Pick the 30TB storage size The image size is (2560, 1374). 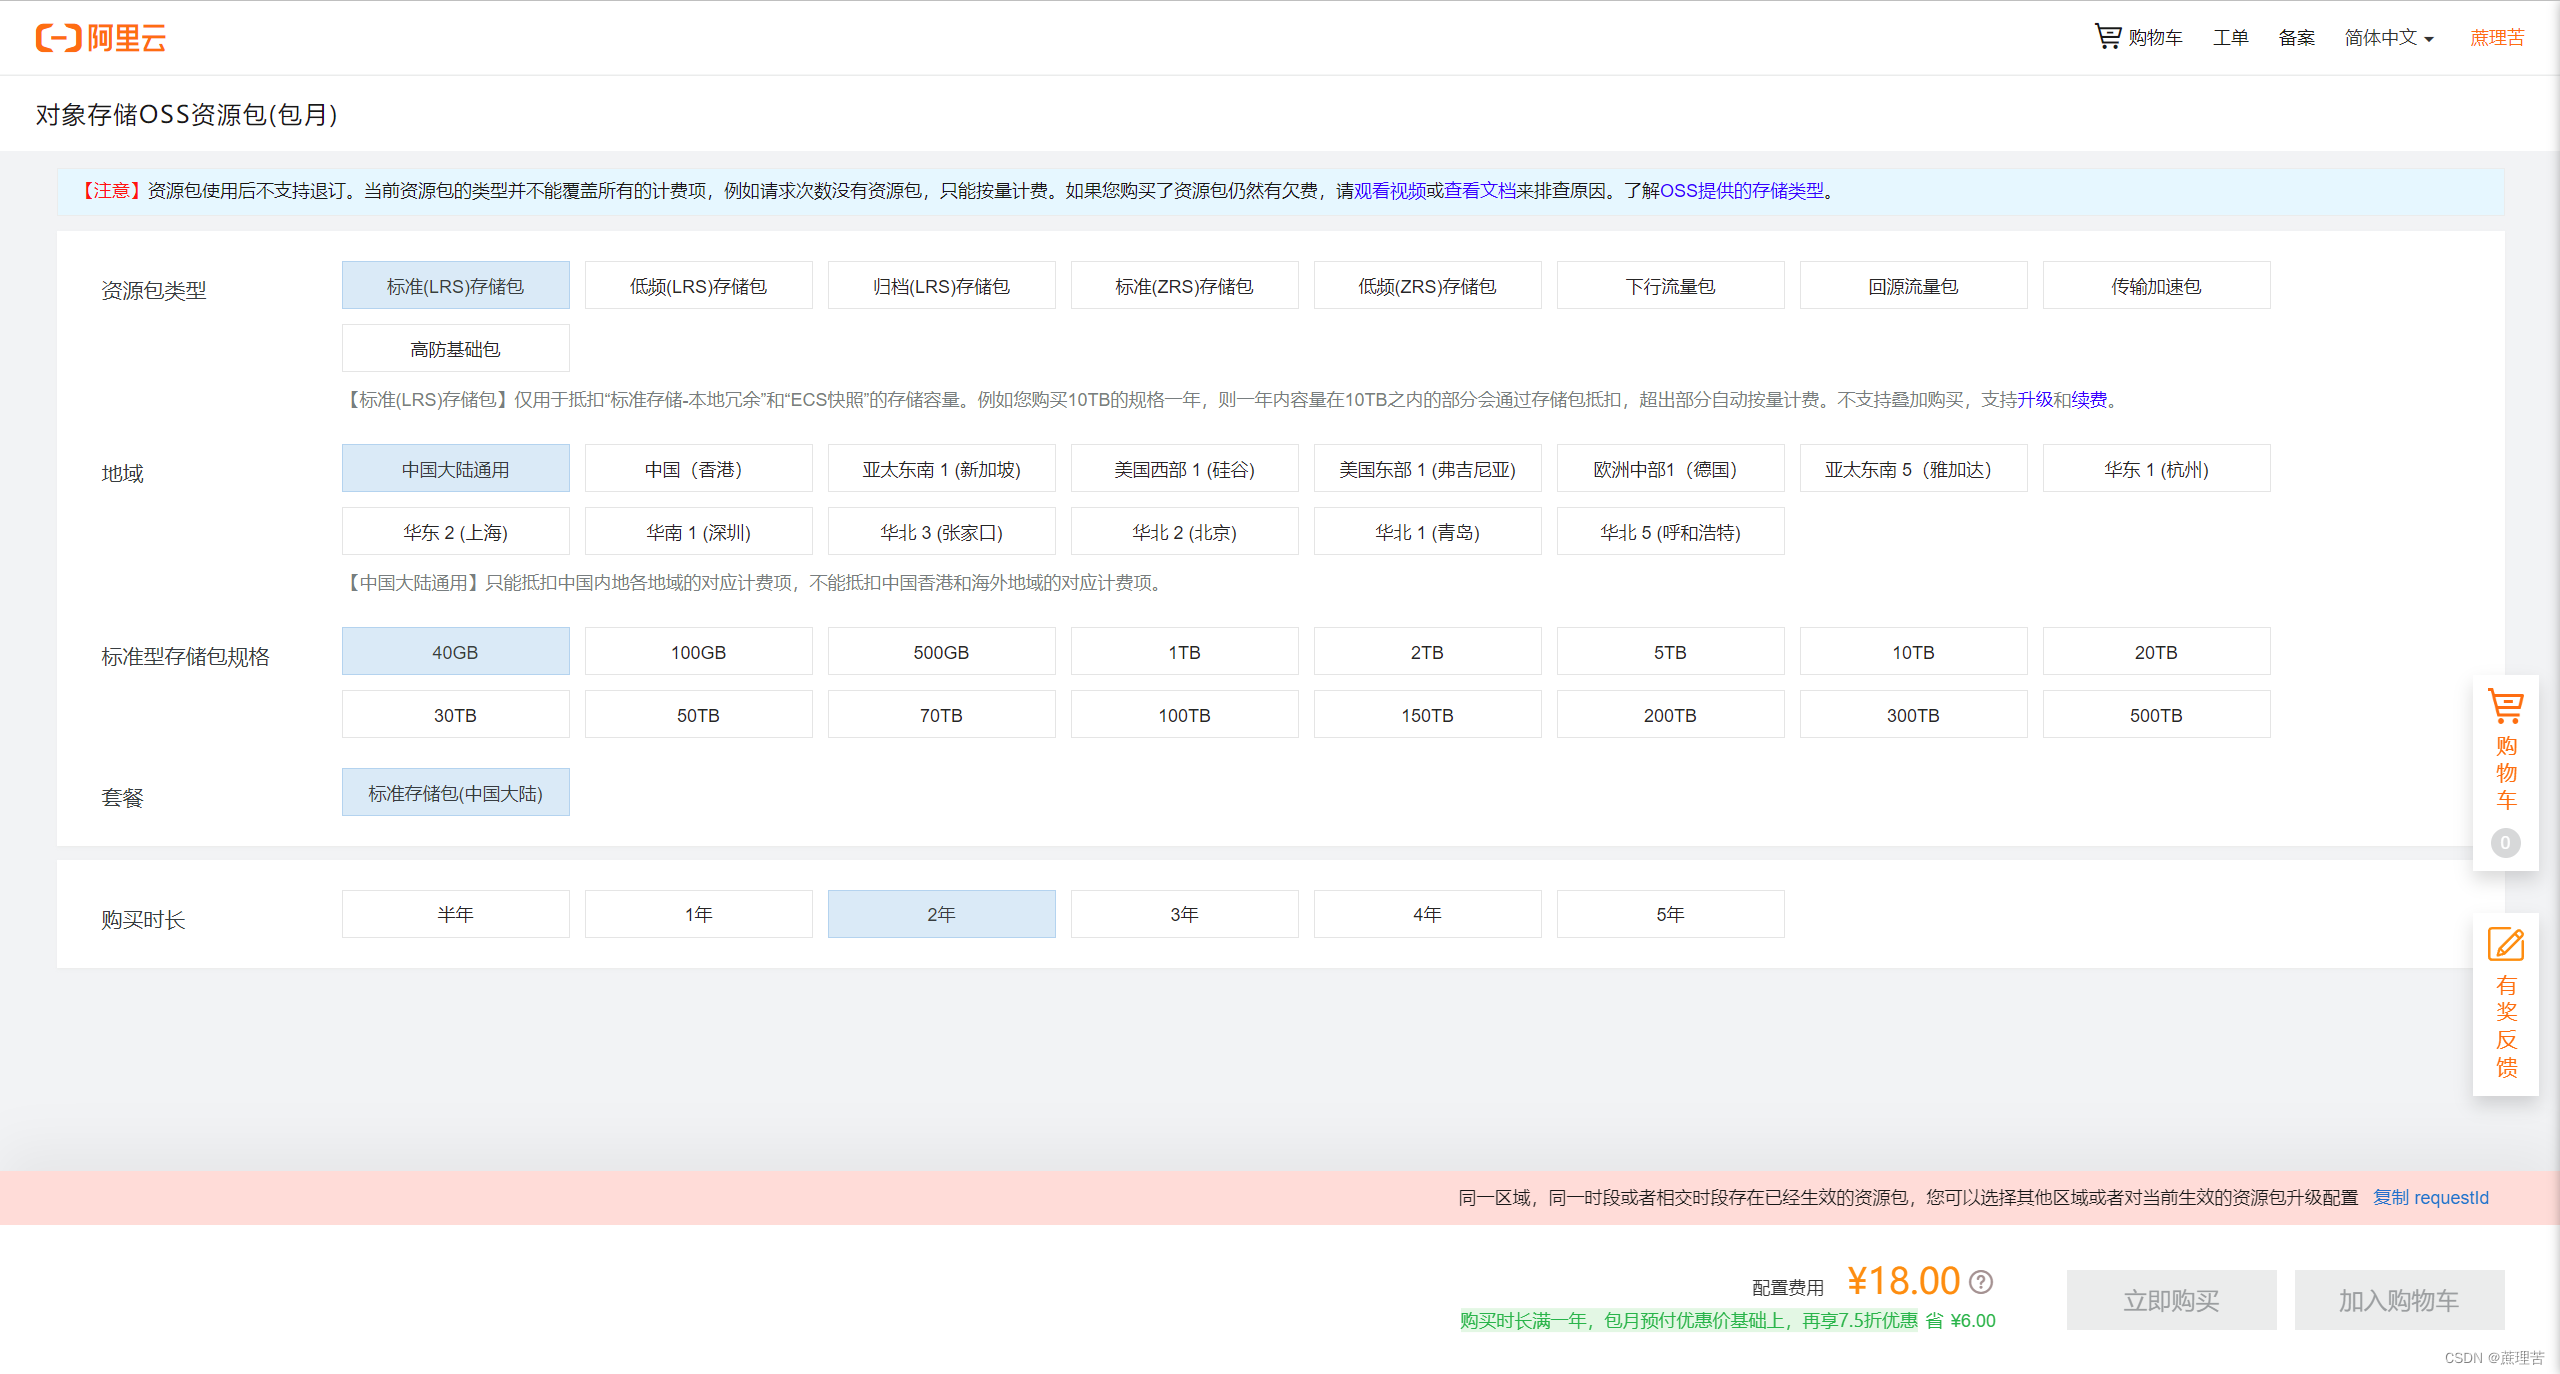point(456,715)
